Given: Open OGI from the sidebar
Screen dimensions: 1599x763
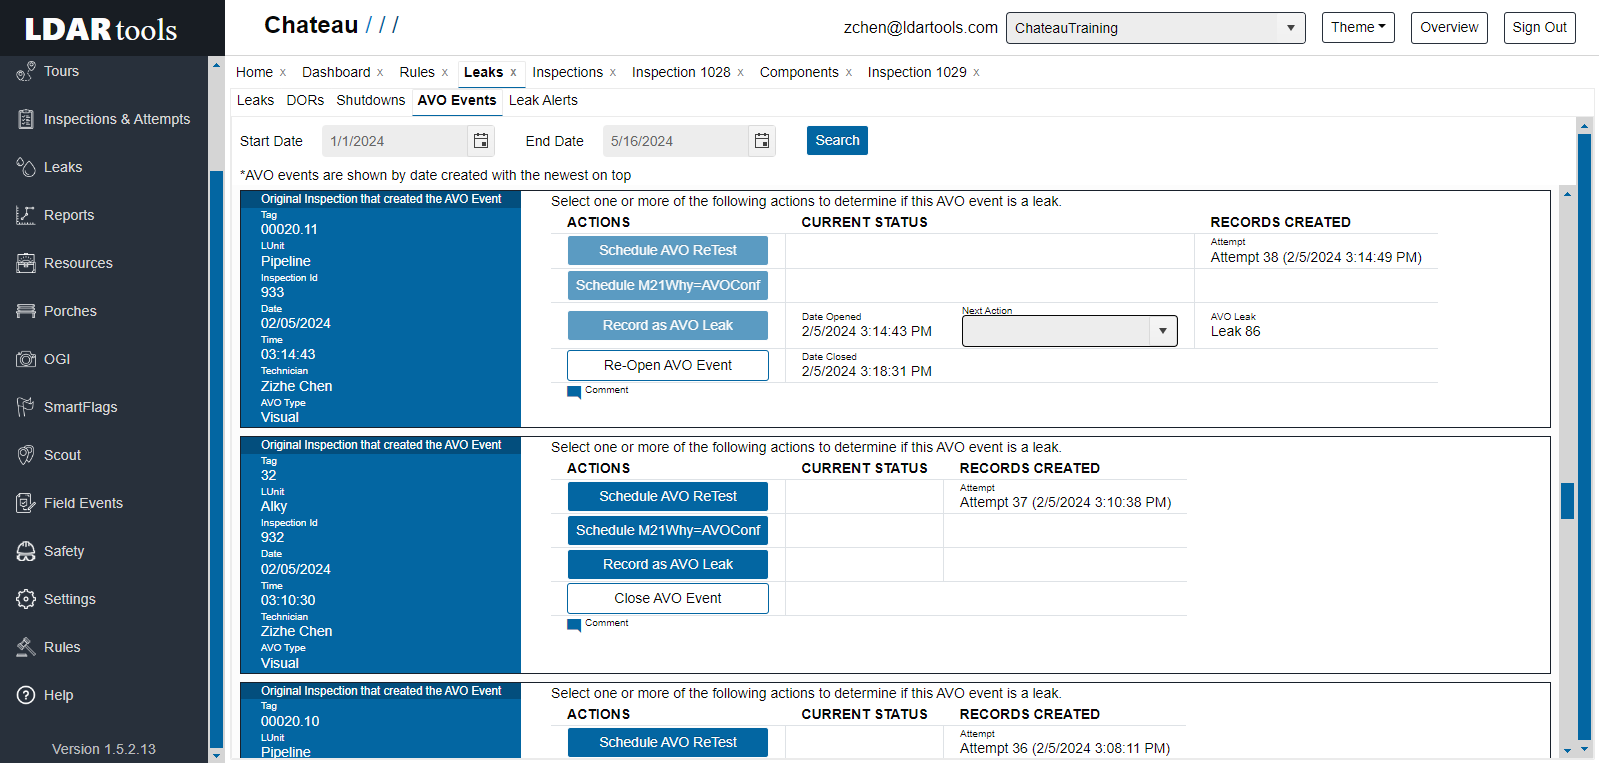Looking at the screenshot, I should [57, 359].
